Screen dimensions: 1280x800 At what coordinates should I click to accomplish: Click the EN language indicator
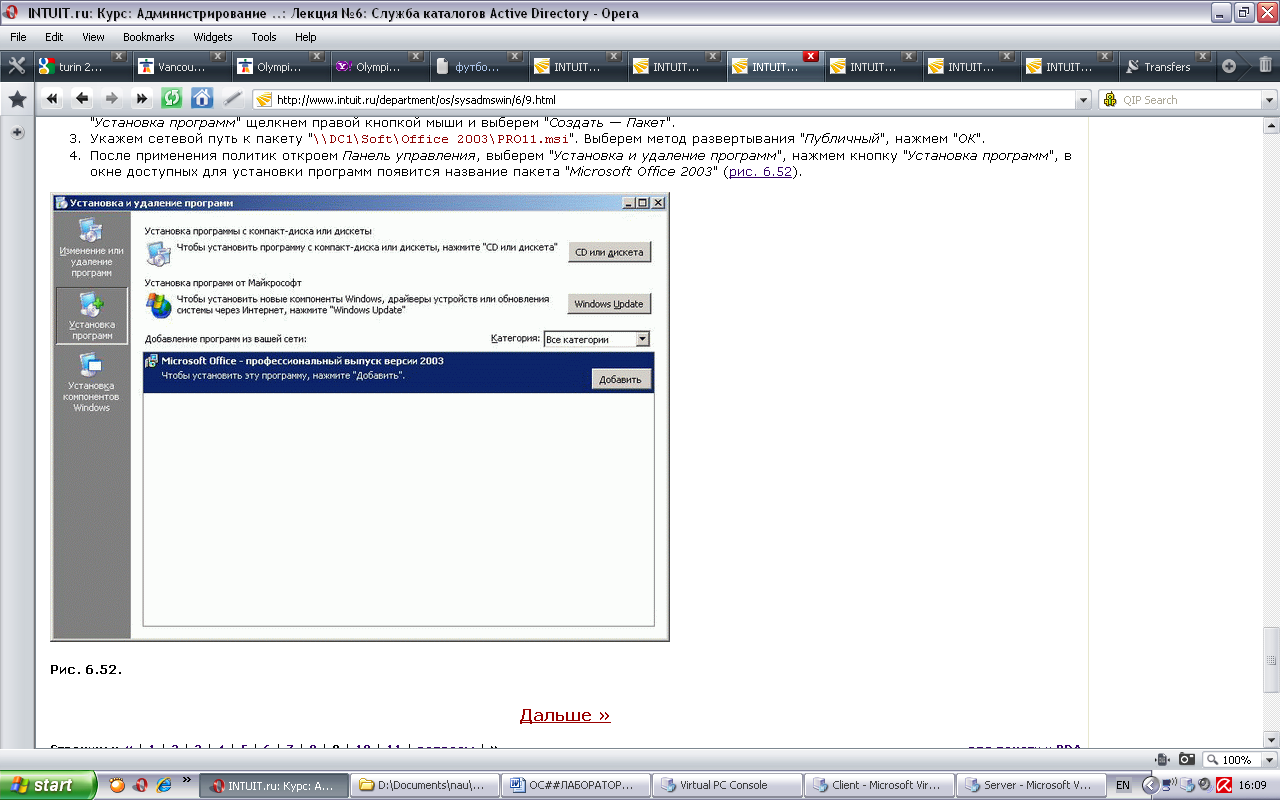pos(1123,785)
